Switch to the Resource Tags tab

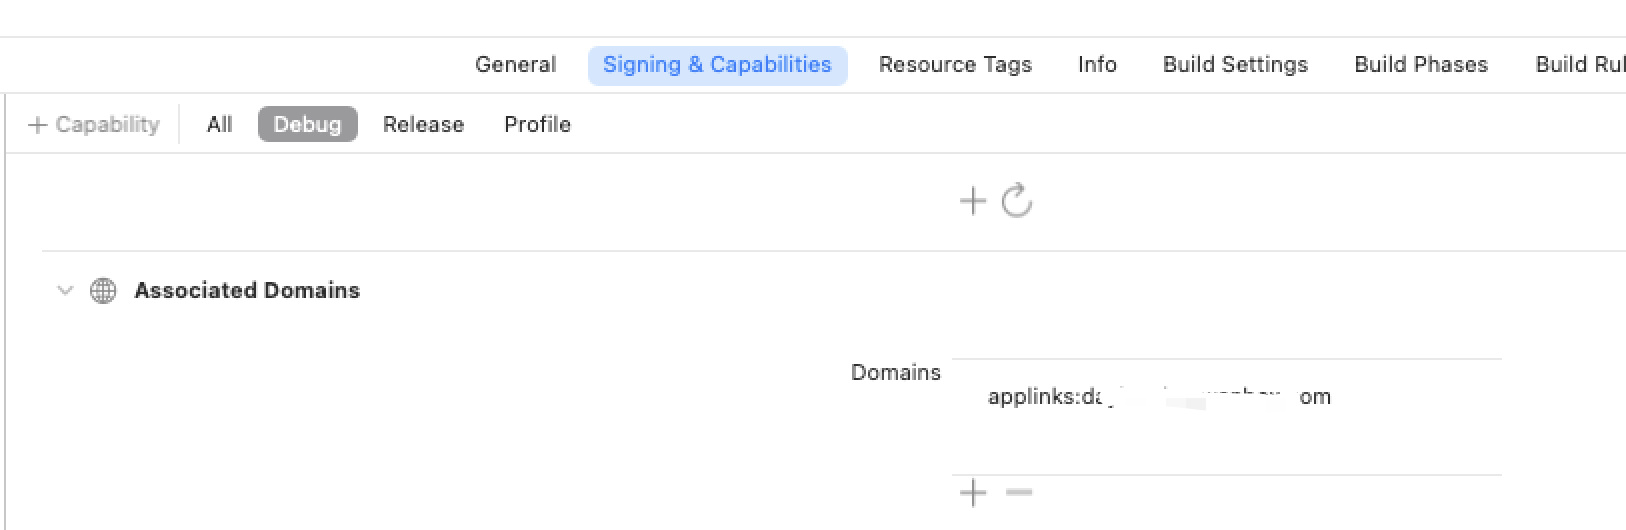tap(955, 65)
